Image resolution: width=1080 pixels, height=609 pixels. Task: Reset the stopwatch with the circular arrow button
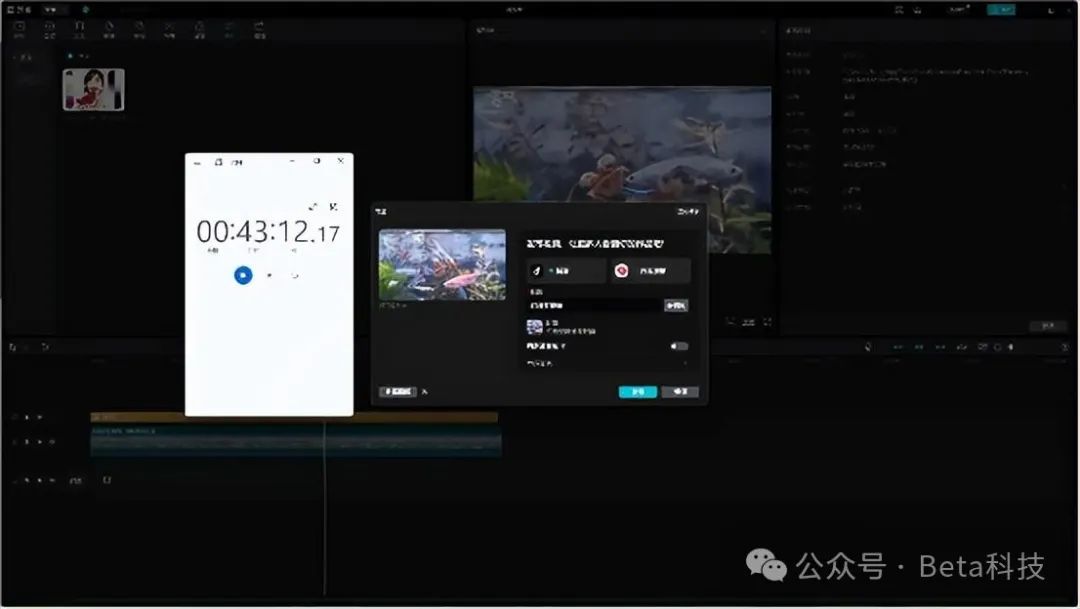(x=295, y=276)
